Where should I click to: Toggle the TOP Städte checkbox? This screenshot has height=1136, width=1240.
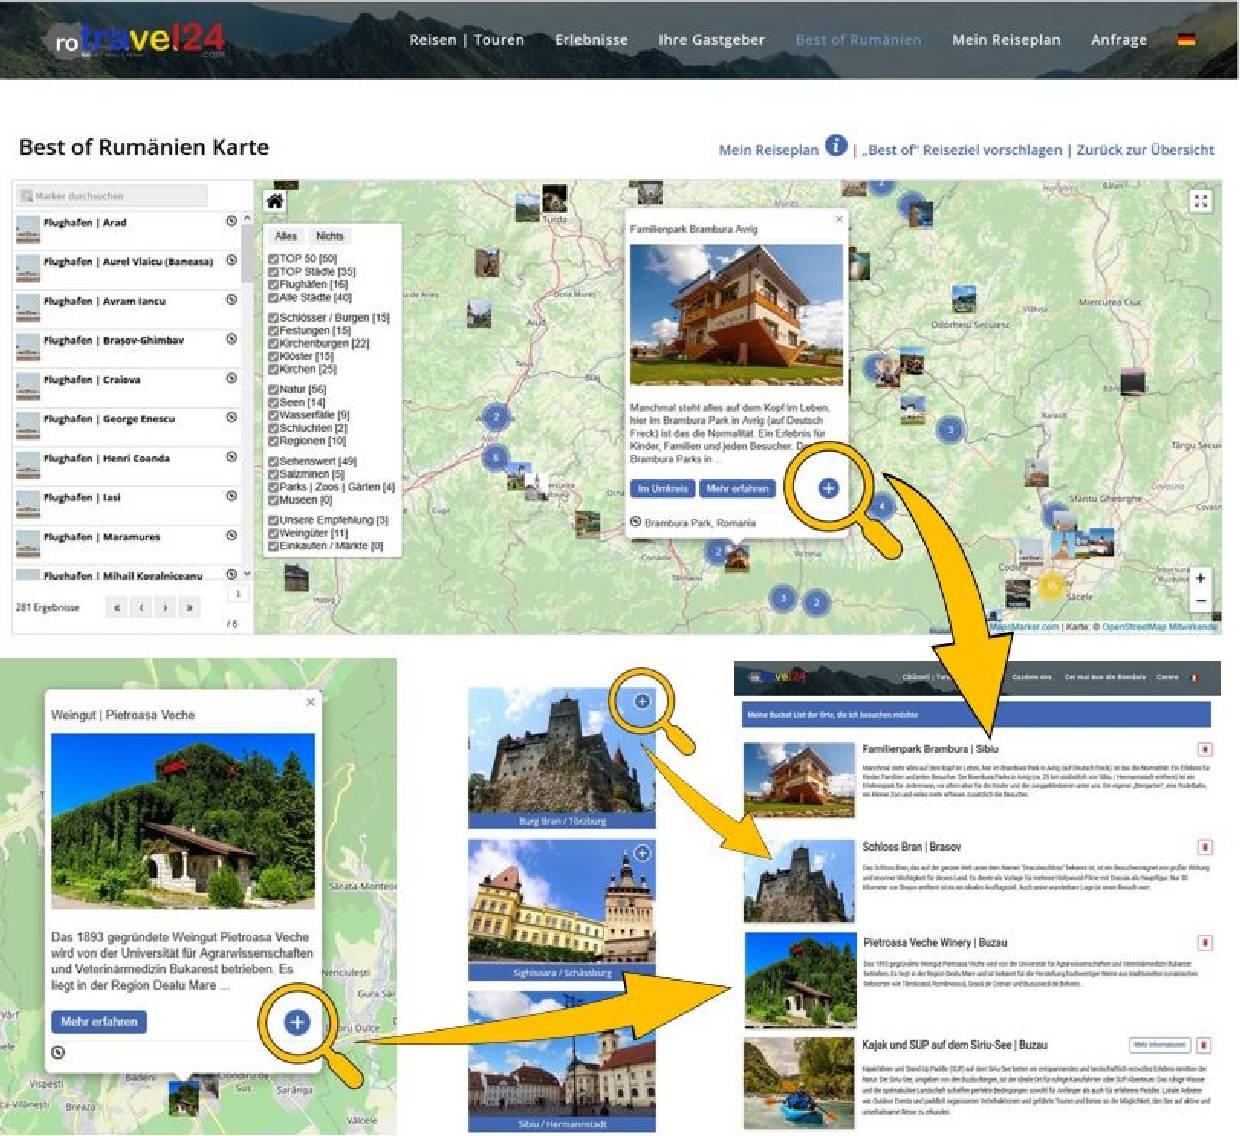click(273, 271)
